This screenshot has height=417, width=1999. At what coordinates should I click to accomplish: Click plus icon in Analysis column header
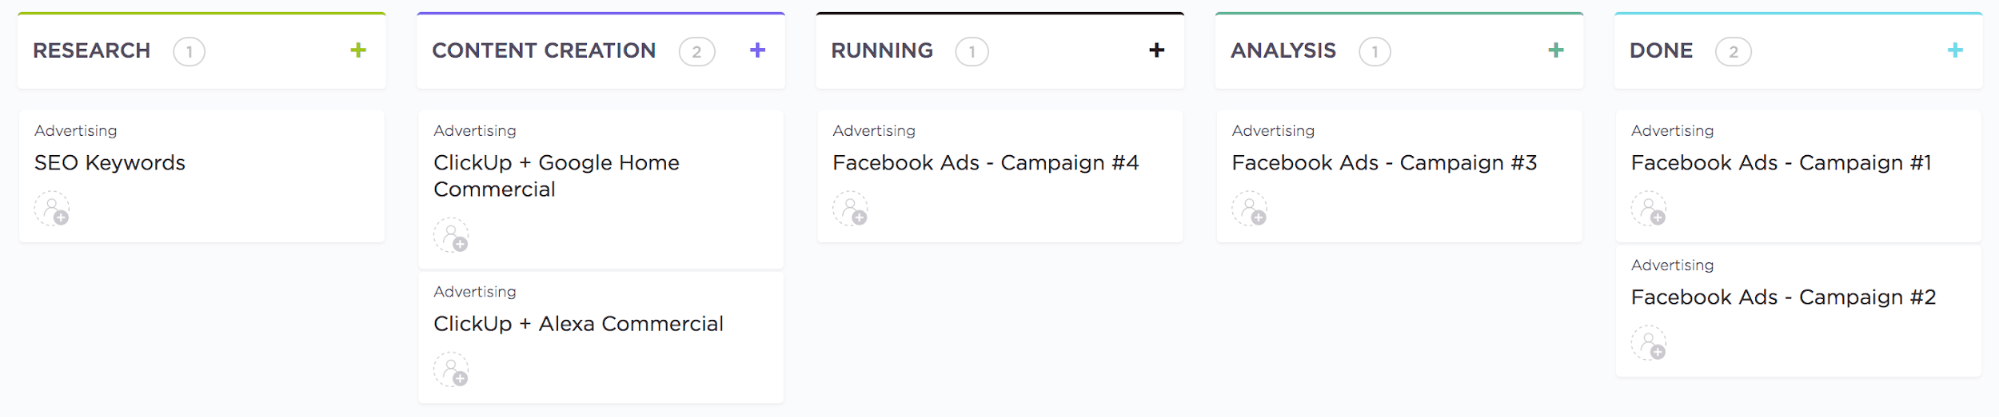pos(1555,50)
